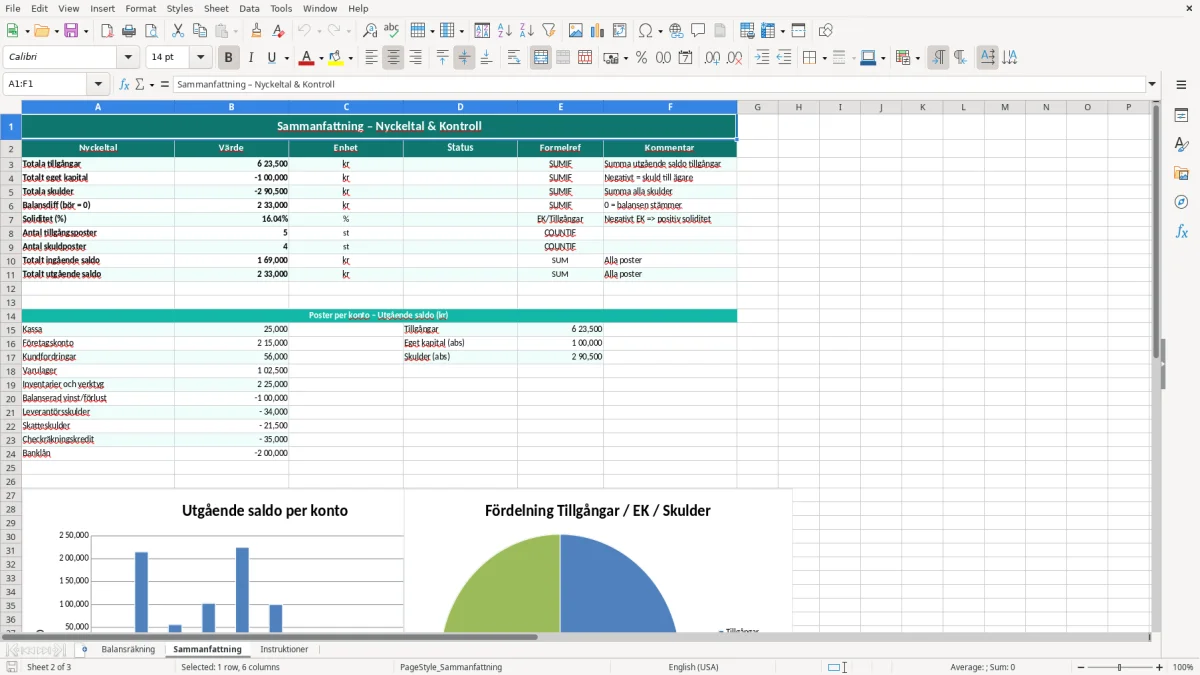Sort descending Z to A
The image size is (1200, 675).
click(x=527, y=31)
